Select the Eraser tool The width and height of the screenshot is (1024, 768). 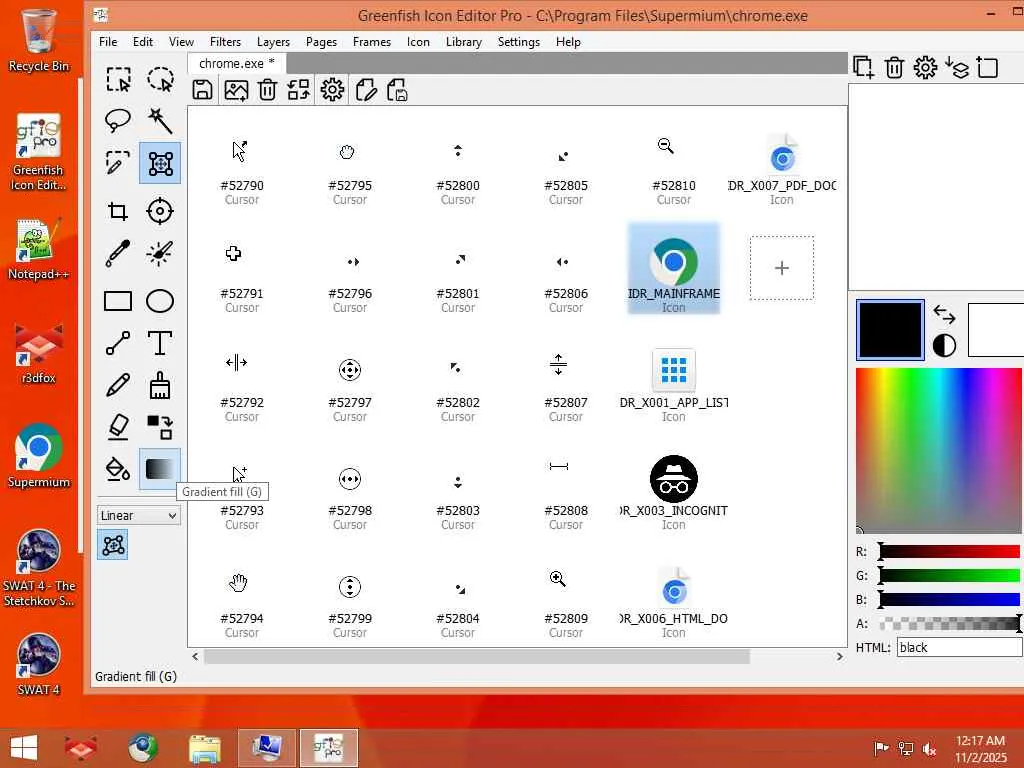118,427
